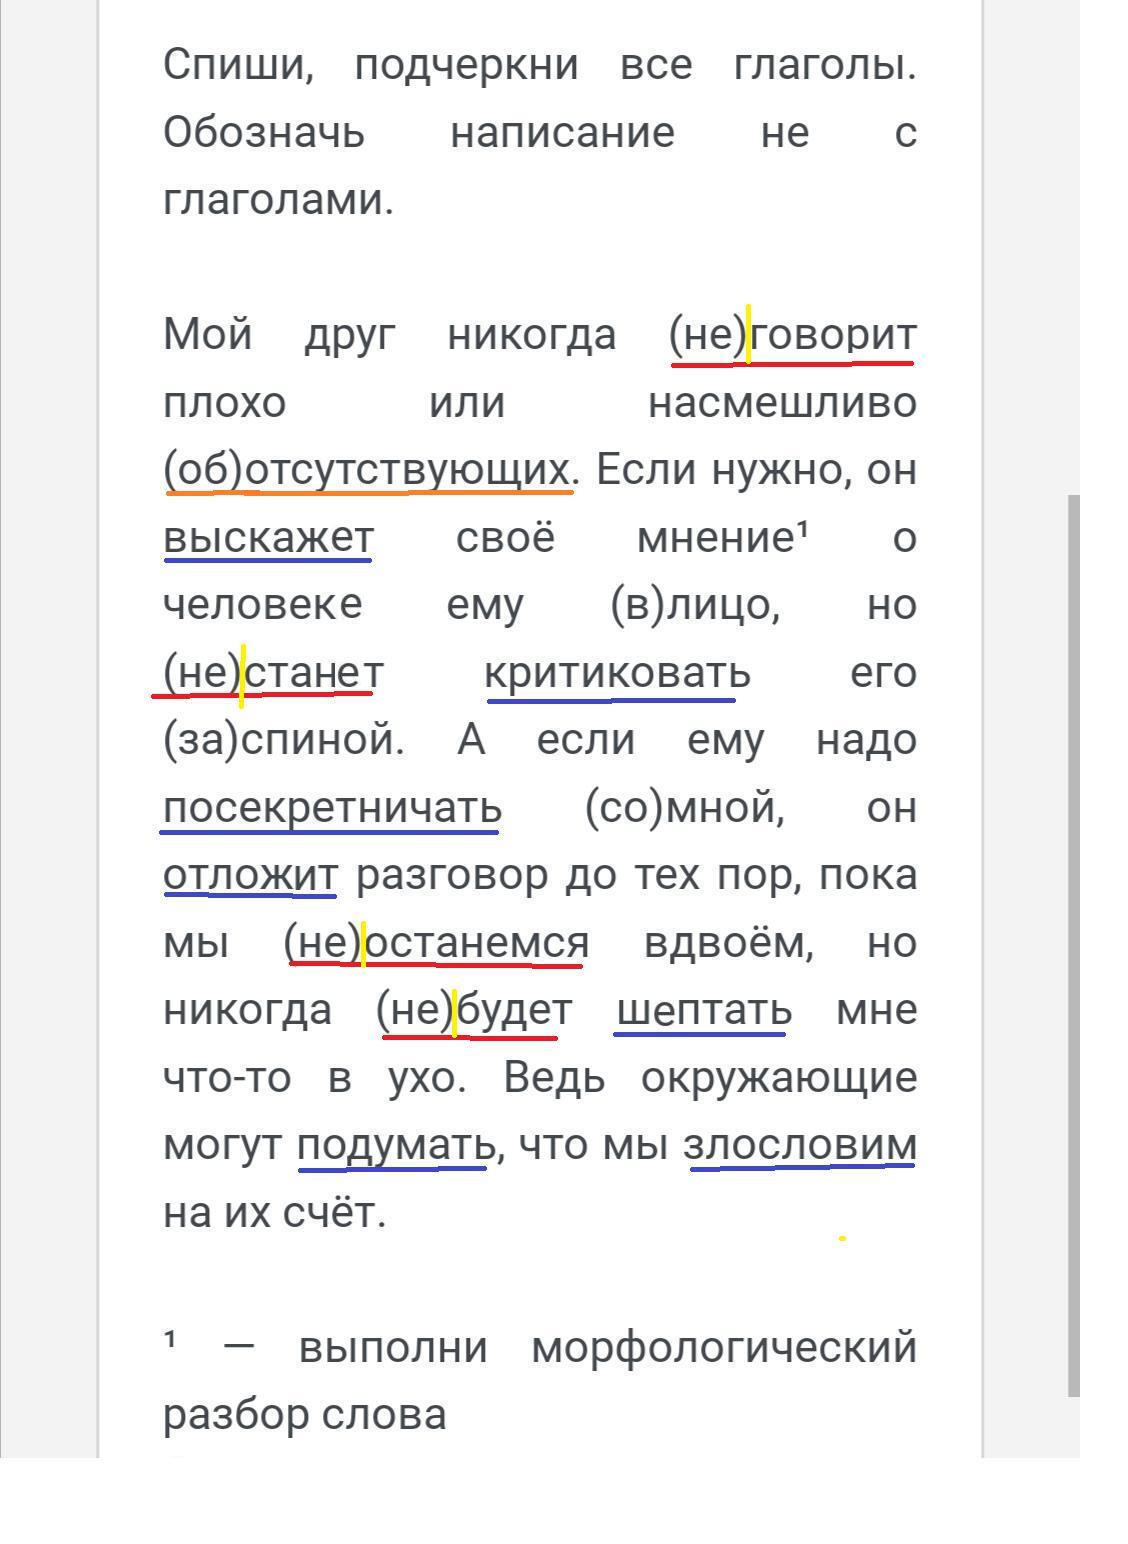Click the word "насмешливо"

(782, 403)
